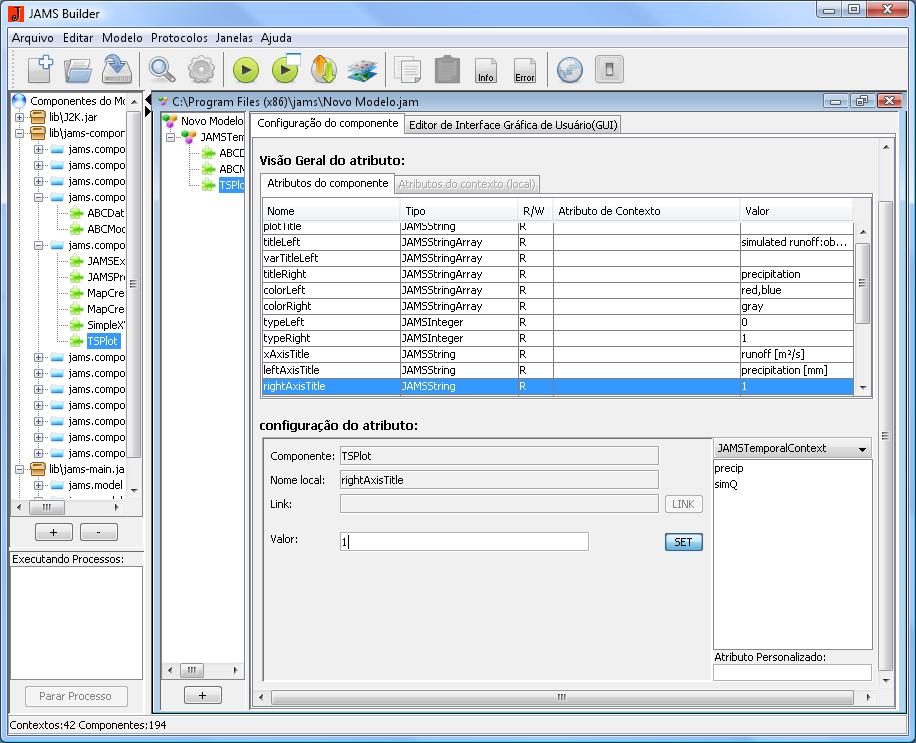Click the globe icon in toolbar
This screenshot has width=916, height=743.
(569, 69)
